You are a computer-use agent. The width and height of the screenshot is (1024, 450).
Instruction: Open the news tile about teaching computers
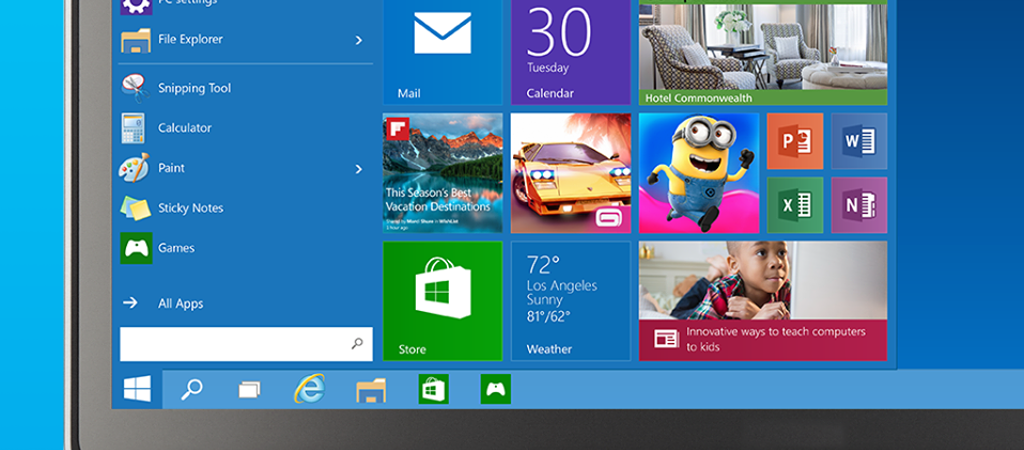tap(763, 301)
